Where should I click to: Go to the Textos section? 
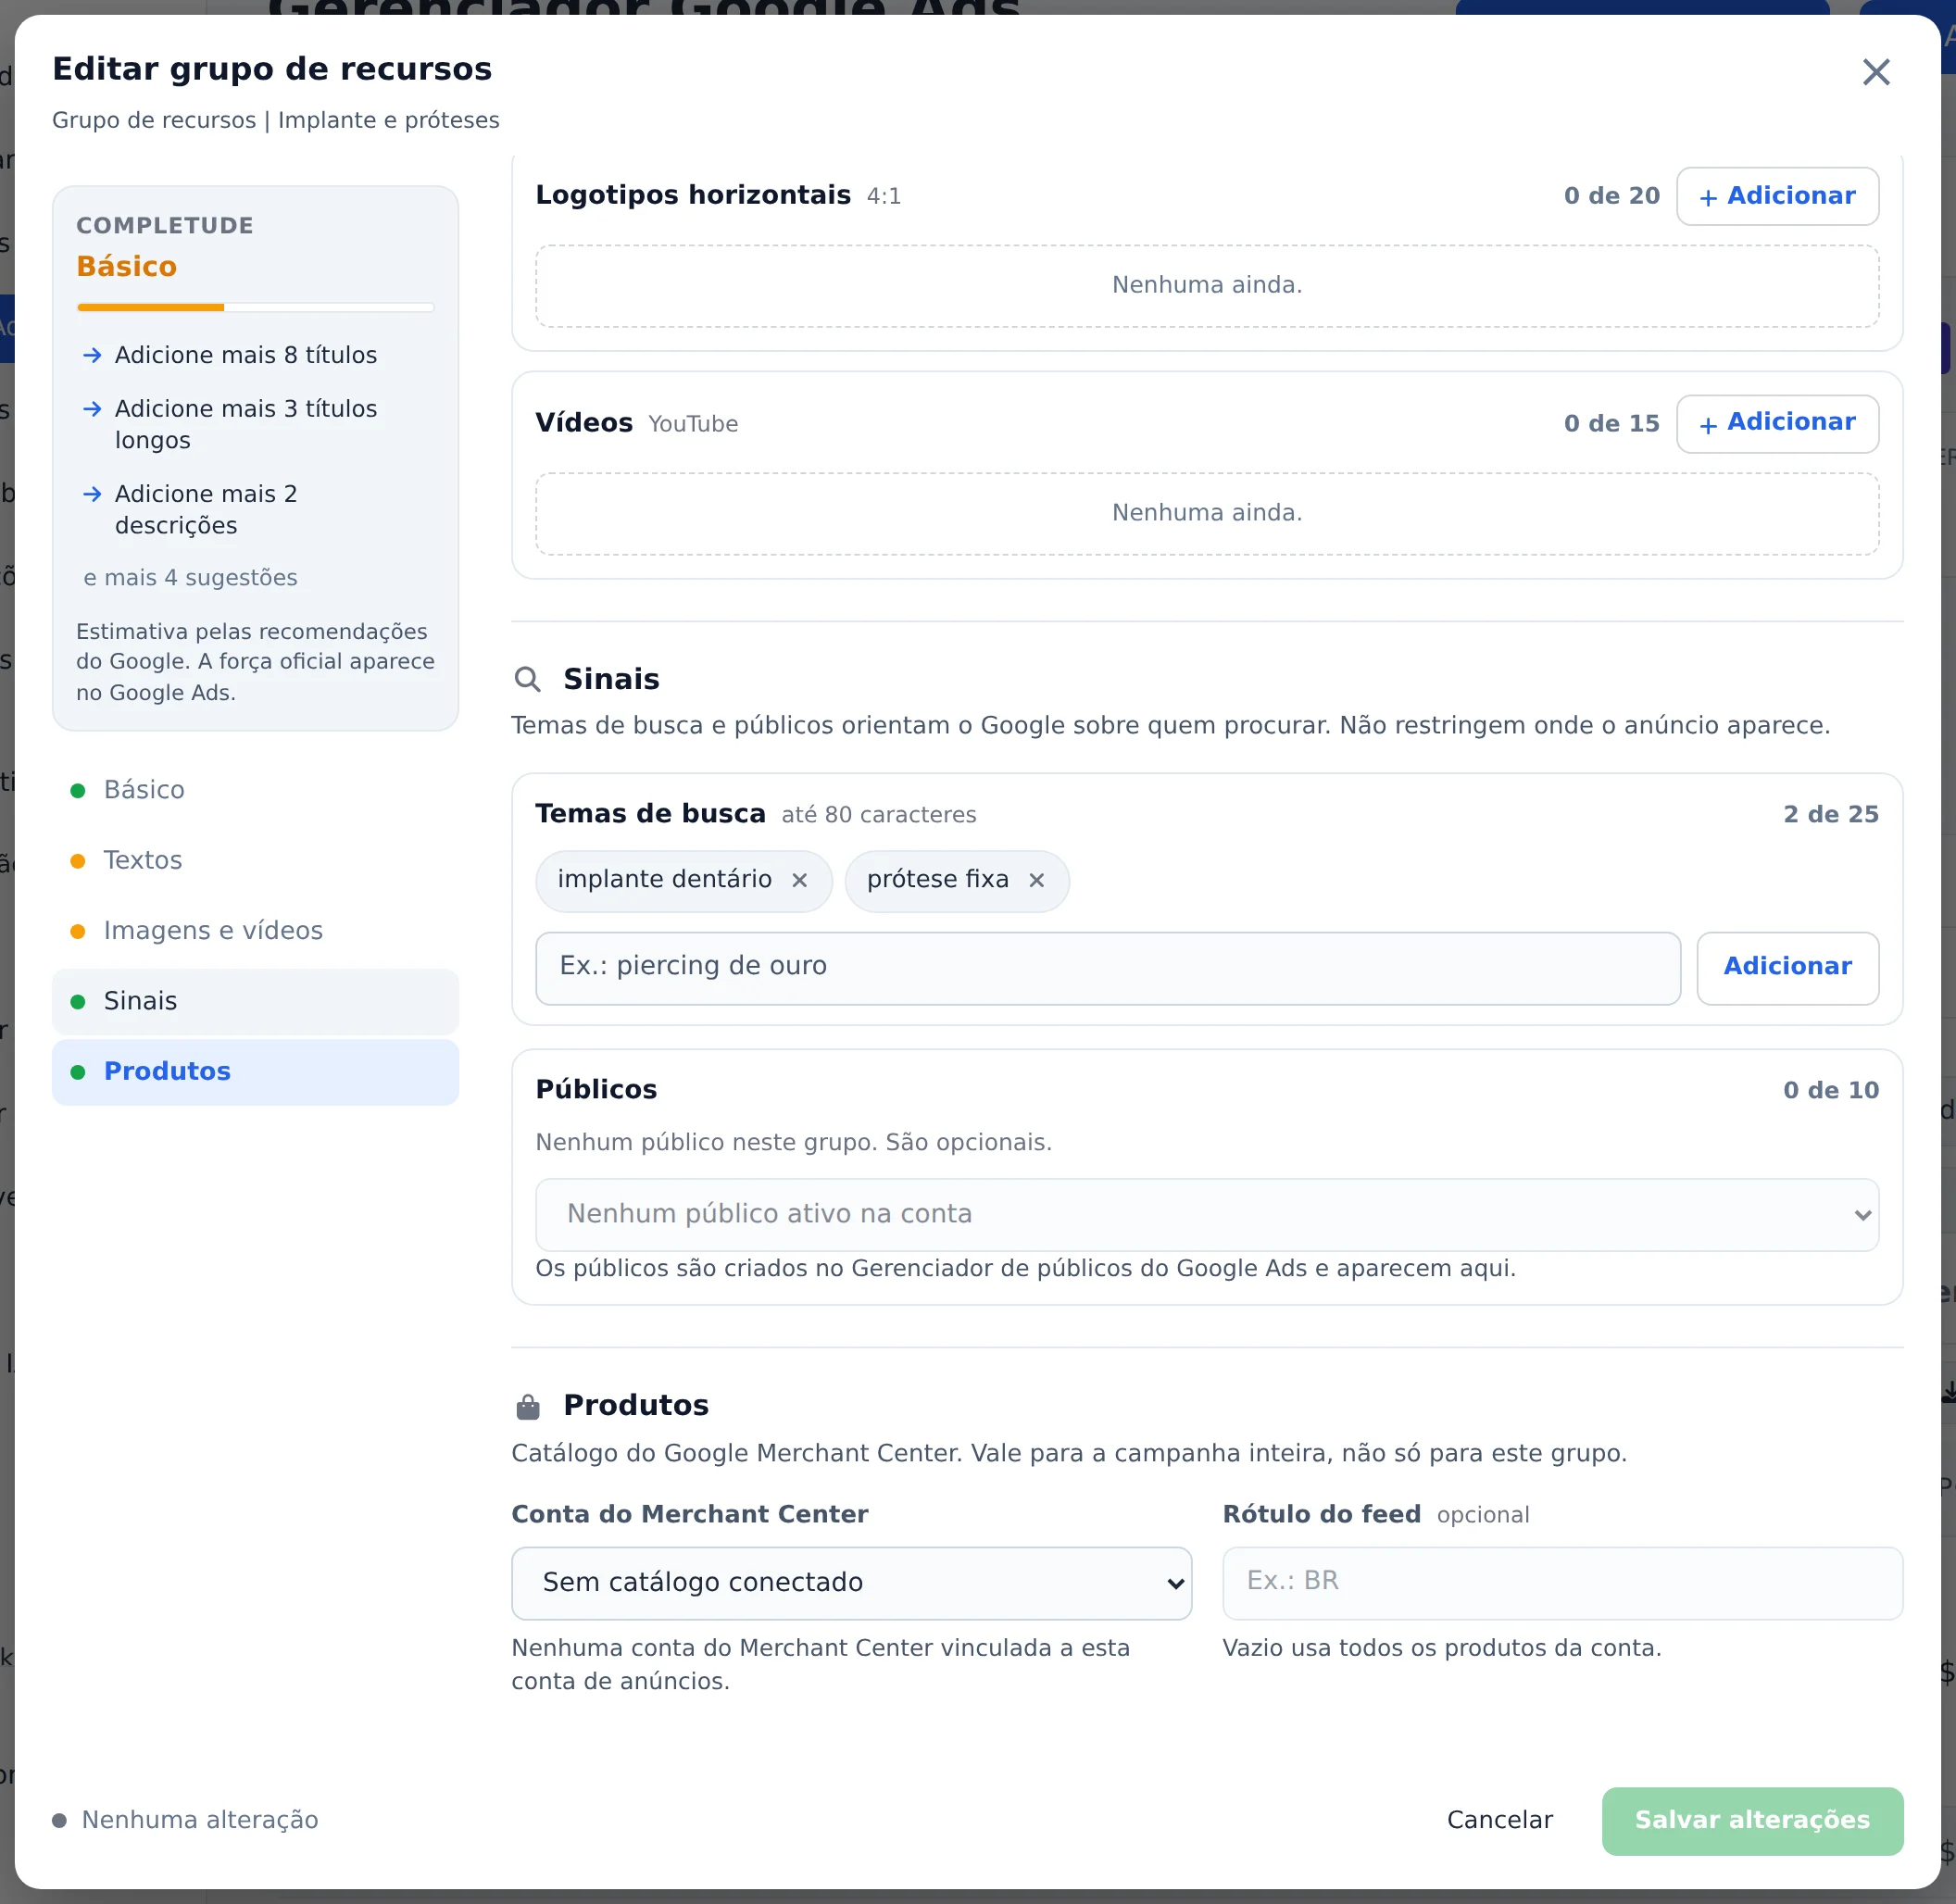[x=255, y=860]
